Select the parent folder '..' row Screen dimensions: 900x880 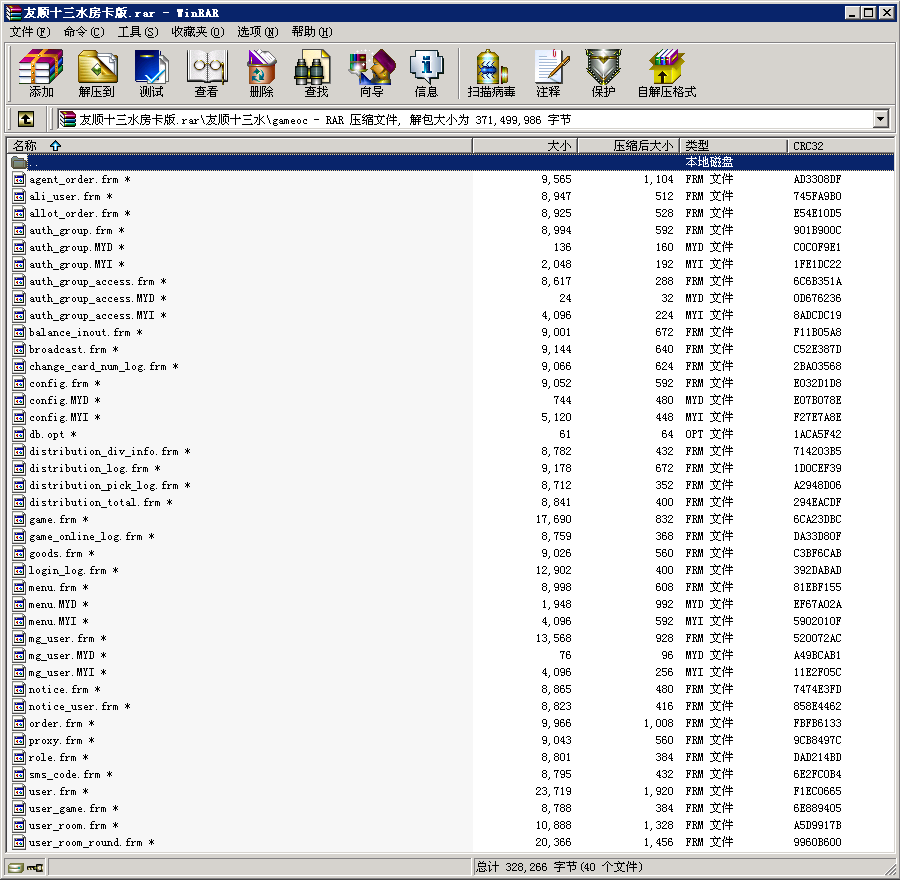pyautogui.click(x=34, y=162)
